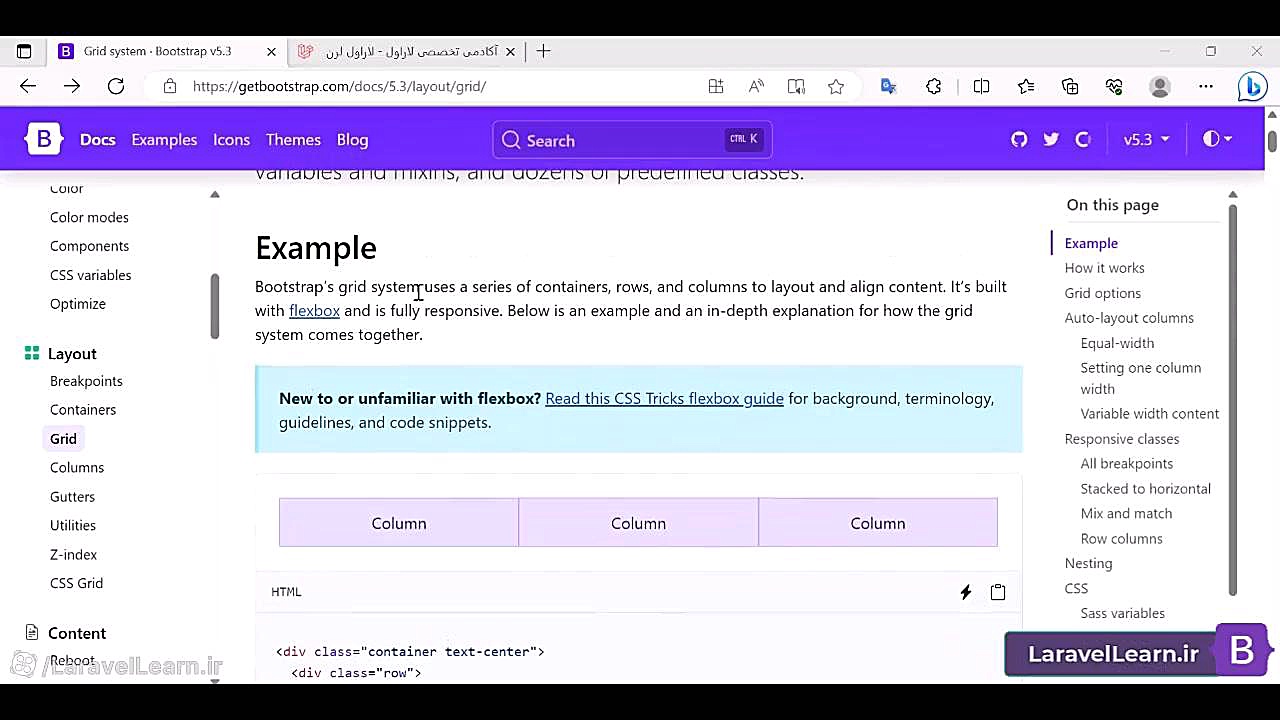
Task: Open the Blog nav item
Action: click(352, 140)
